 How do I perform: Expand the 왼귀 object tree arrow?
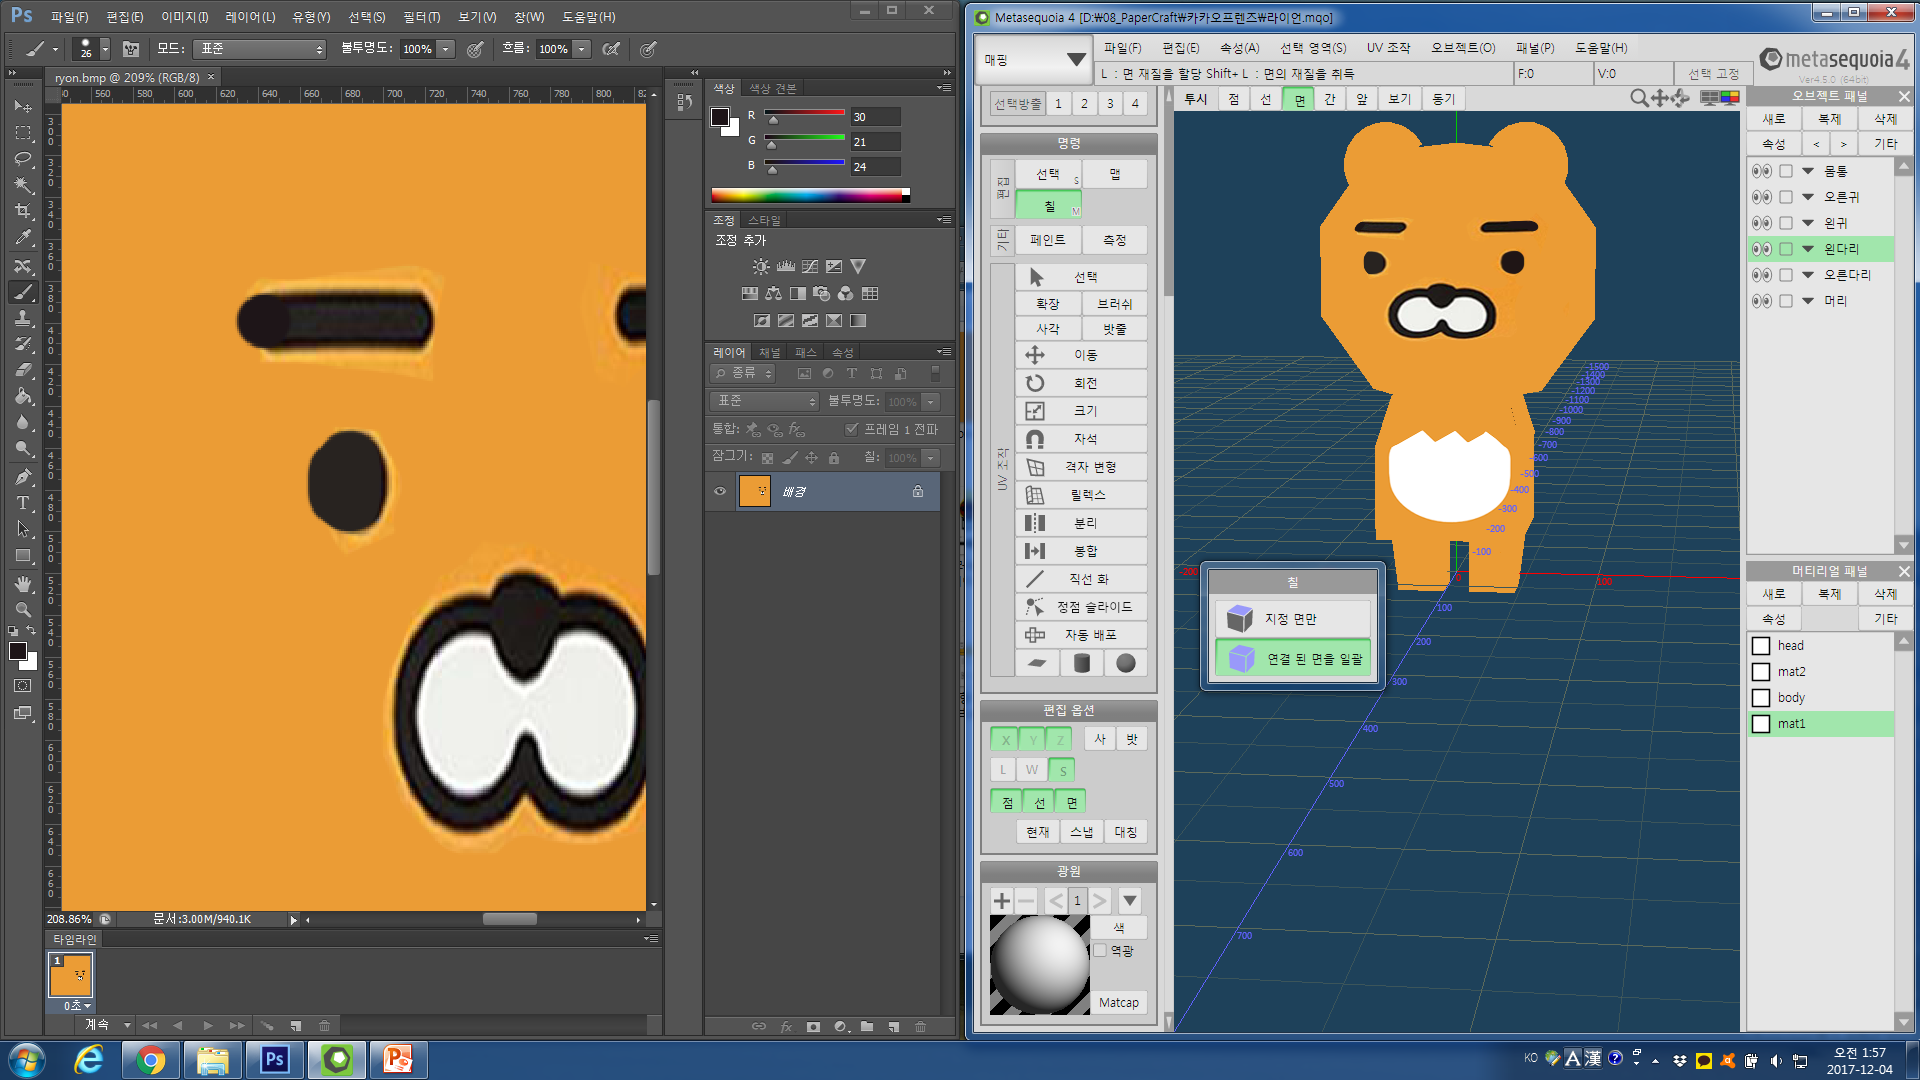click(x=1808, y=223)
